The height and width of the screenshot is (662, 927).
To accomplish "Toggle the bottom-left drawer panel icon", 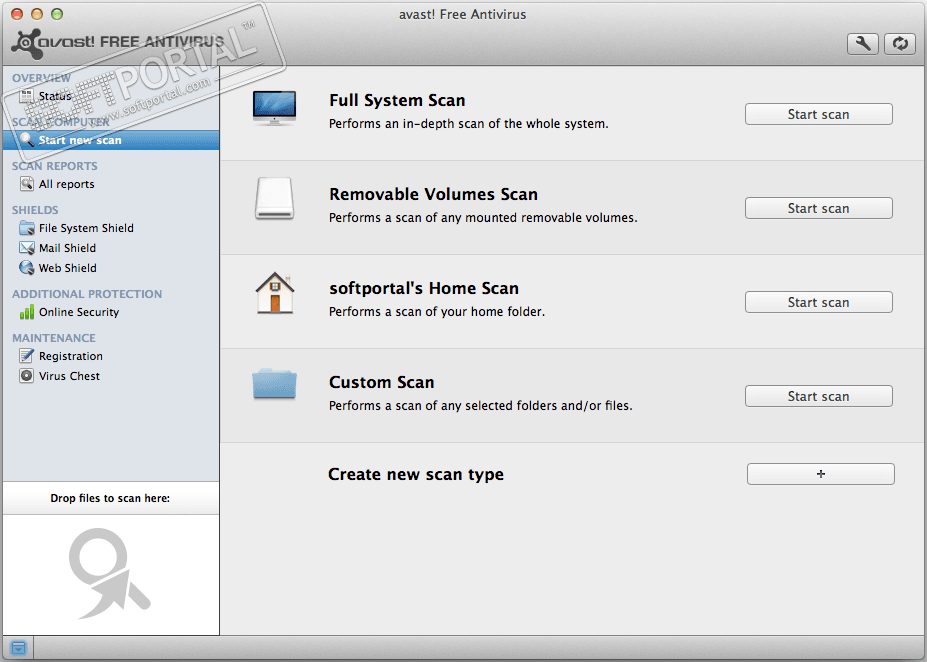I will (18, 648).
